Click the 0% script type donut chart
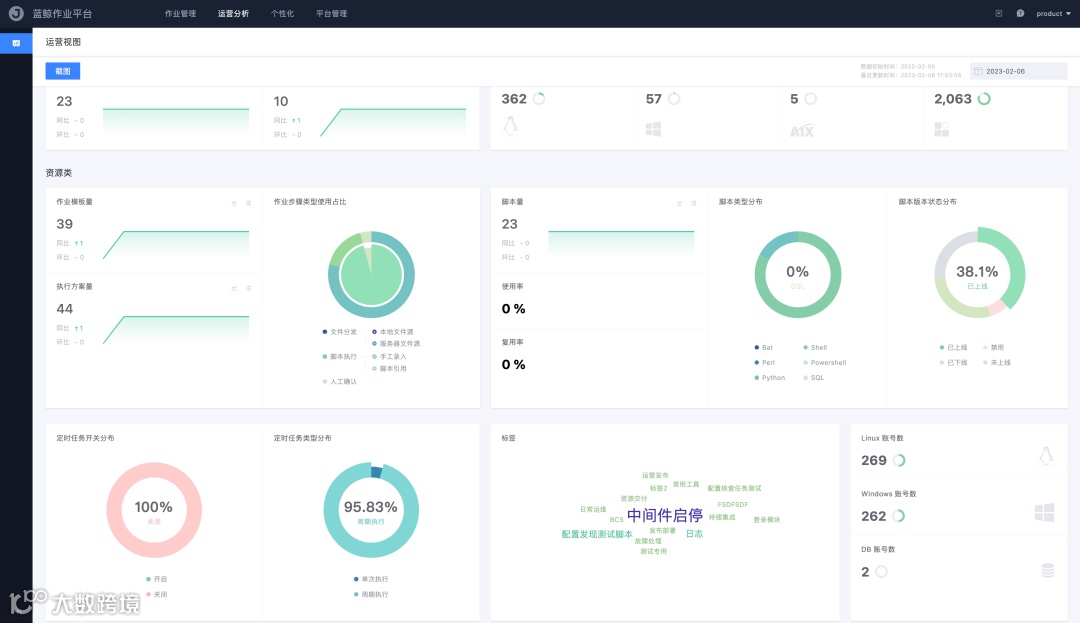The image size is (1080, 623). [x=798, y=274]
